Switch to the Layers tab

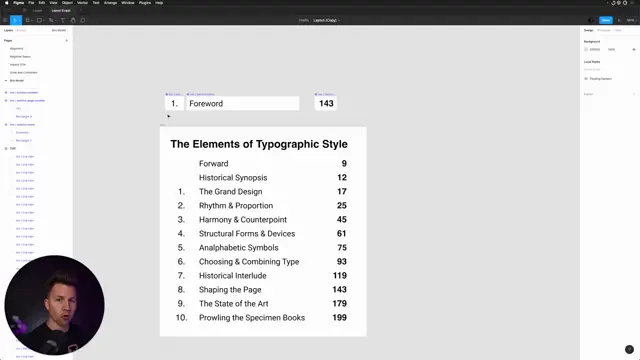coord(8,30)
